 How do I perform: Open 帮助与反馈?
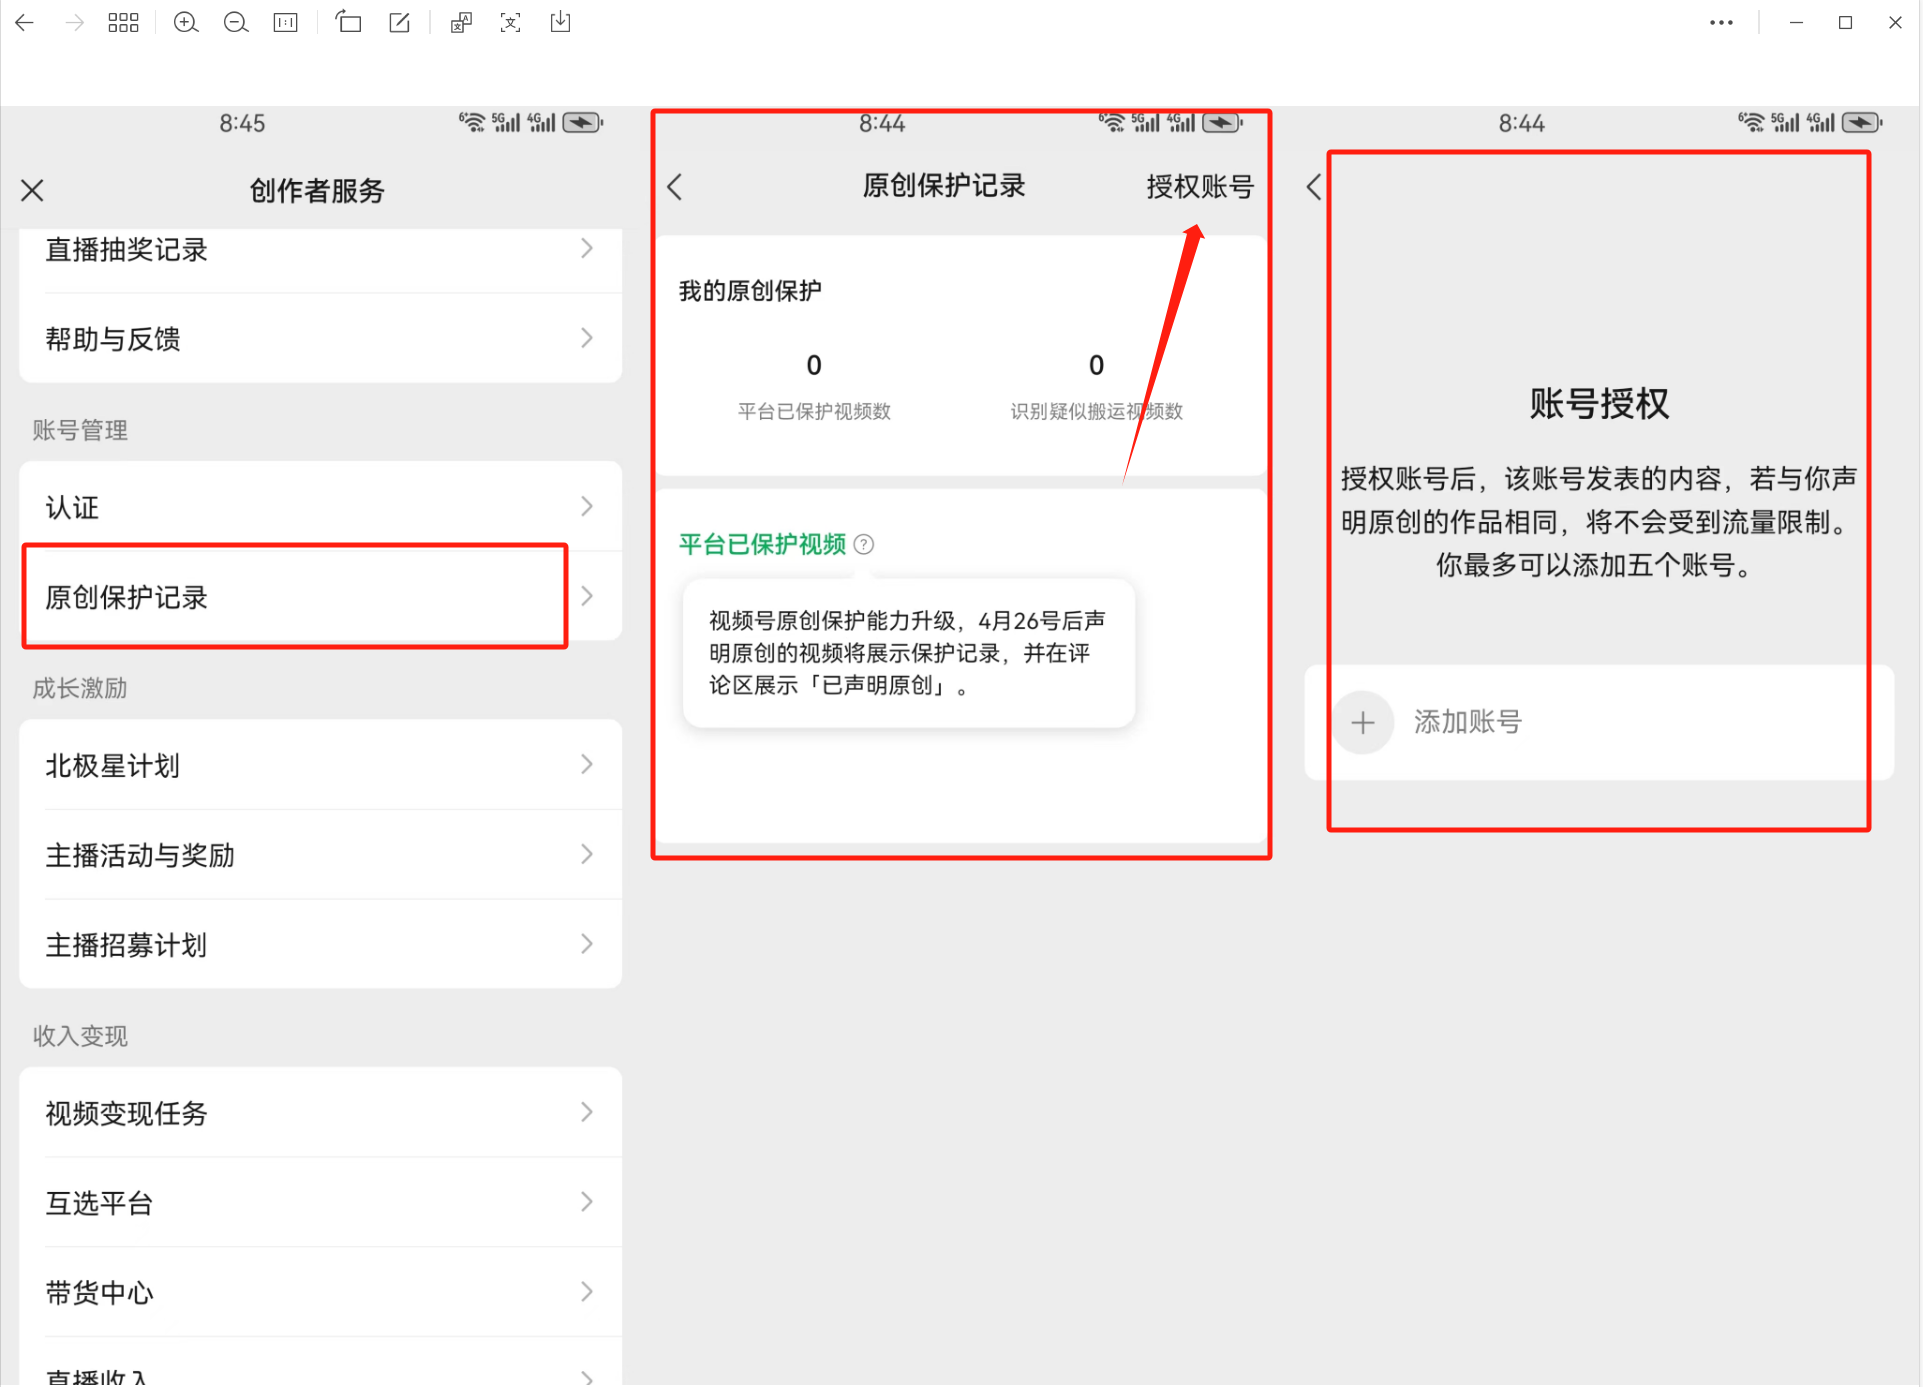[320, 339]
